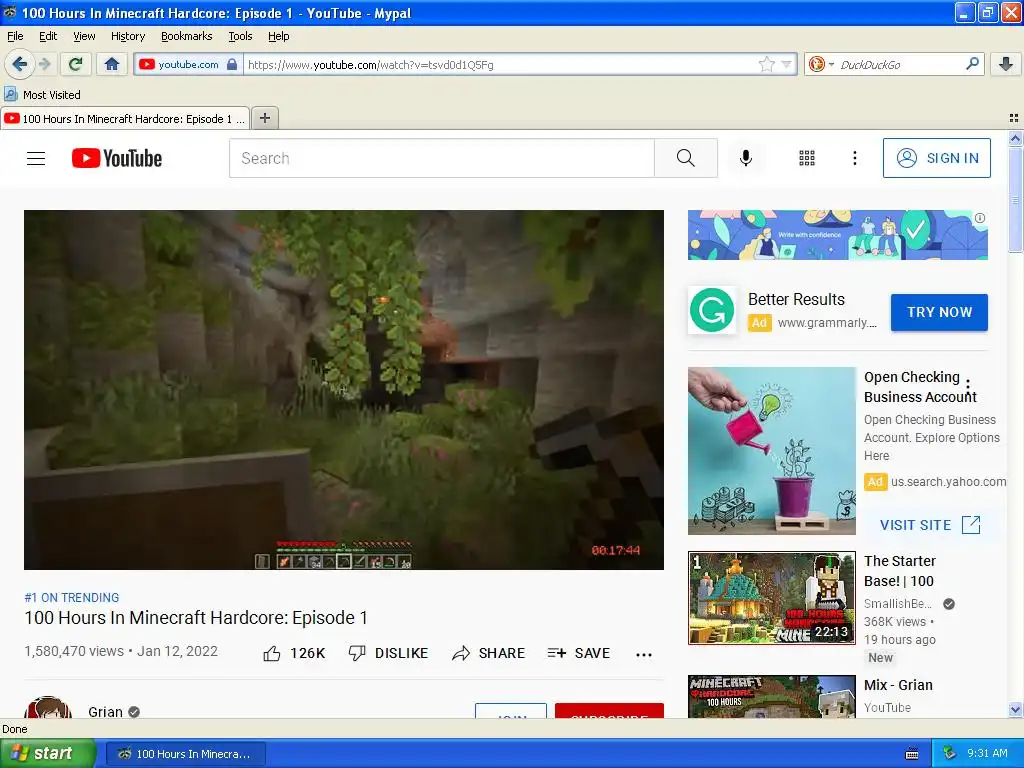Viewport: 1024px width, 768px height.
Task: Click the SmallishBe... channel name
Action: [897, 603]
